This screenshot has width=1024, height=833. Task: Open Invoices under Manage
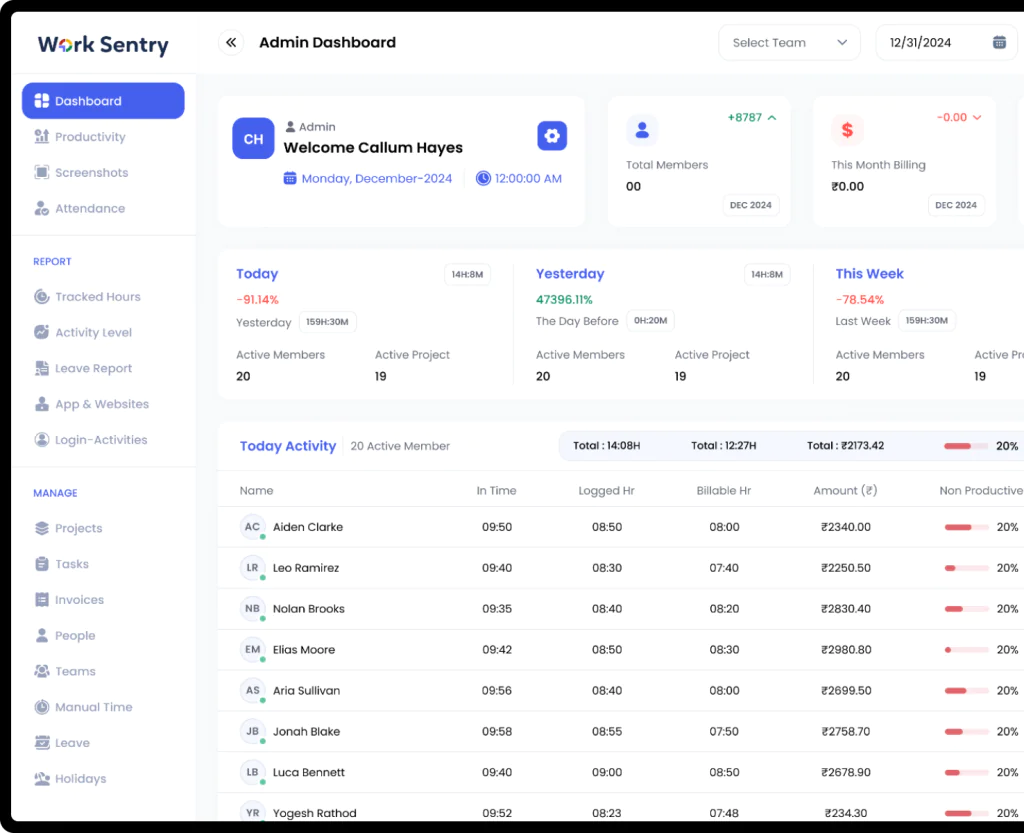pos(79,600)
